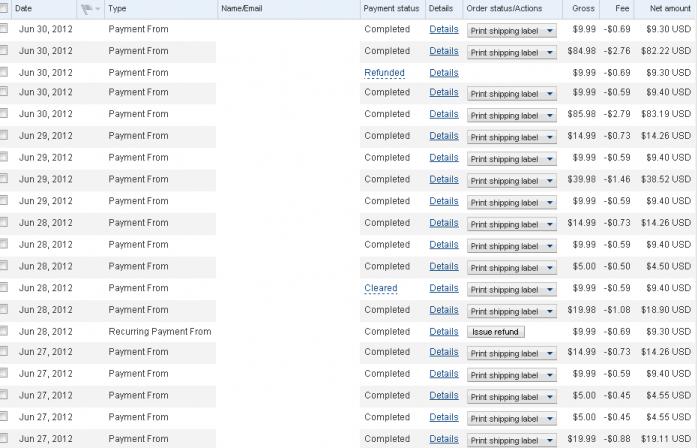Viewport: 698px width, 448px height.
Task: View Details of the $19.99 payment
Action: 444,439
